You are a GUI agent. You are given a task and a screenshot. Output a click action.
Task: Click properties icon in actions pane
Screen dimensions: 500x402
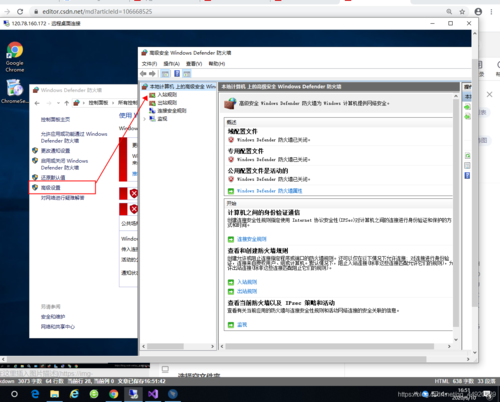(x=467, y=166)
